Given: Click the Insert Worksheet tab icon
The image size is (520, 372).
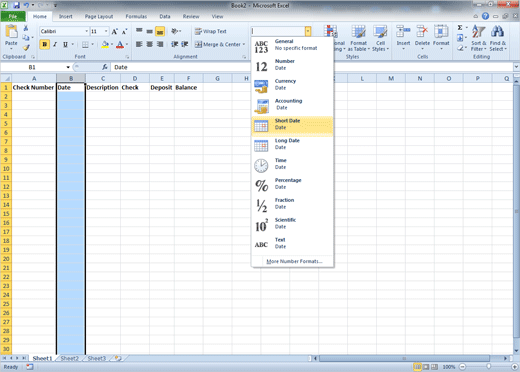Looking at the screenshot, I should (x=118, y=358).
